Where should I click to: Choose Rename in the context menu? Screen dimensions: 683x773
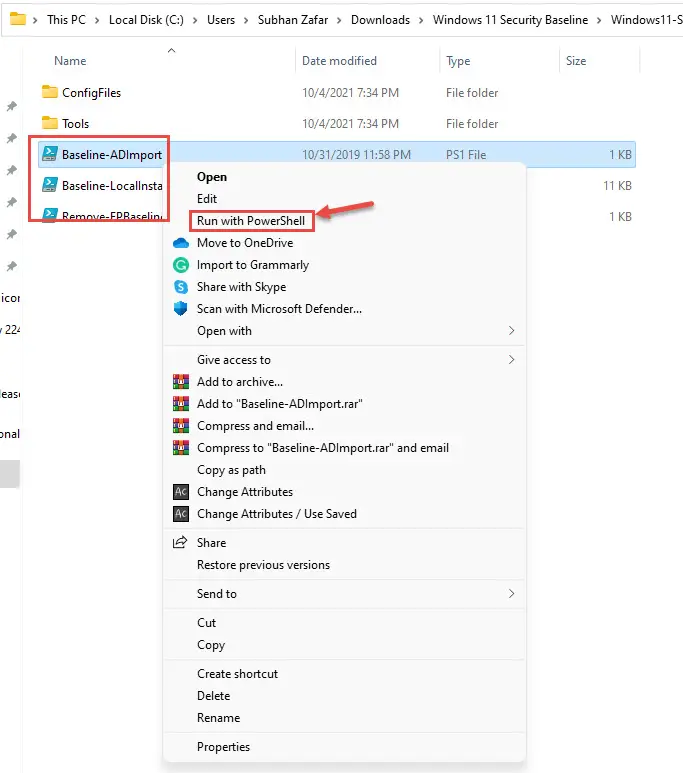click(218, 718)
